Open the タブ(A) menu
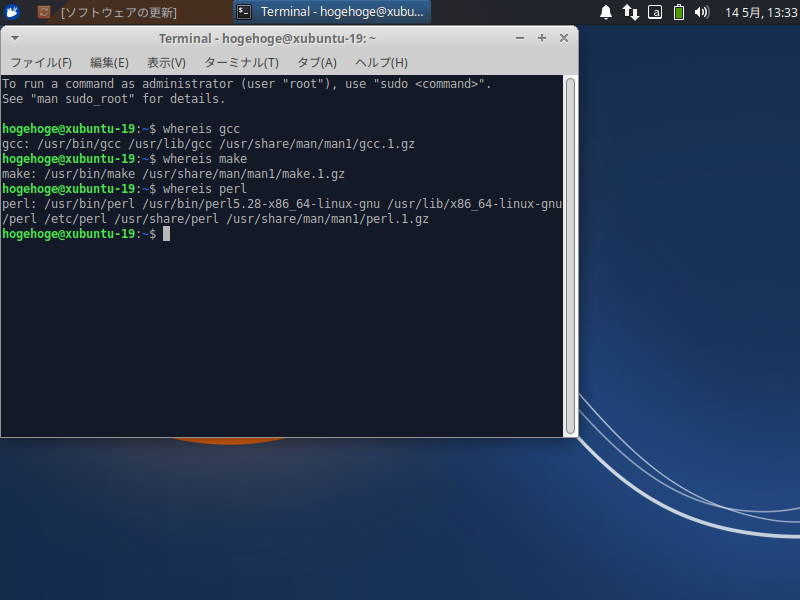This screenshot has height=600, width=800. click(317, 63)
